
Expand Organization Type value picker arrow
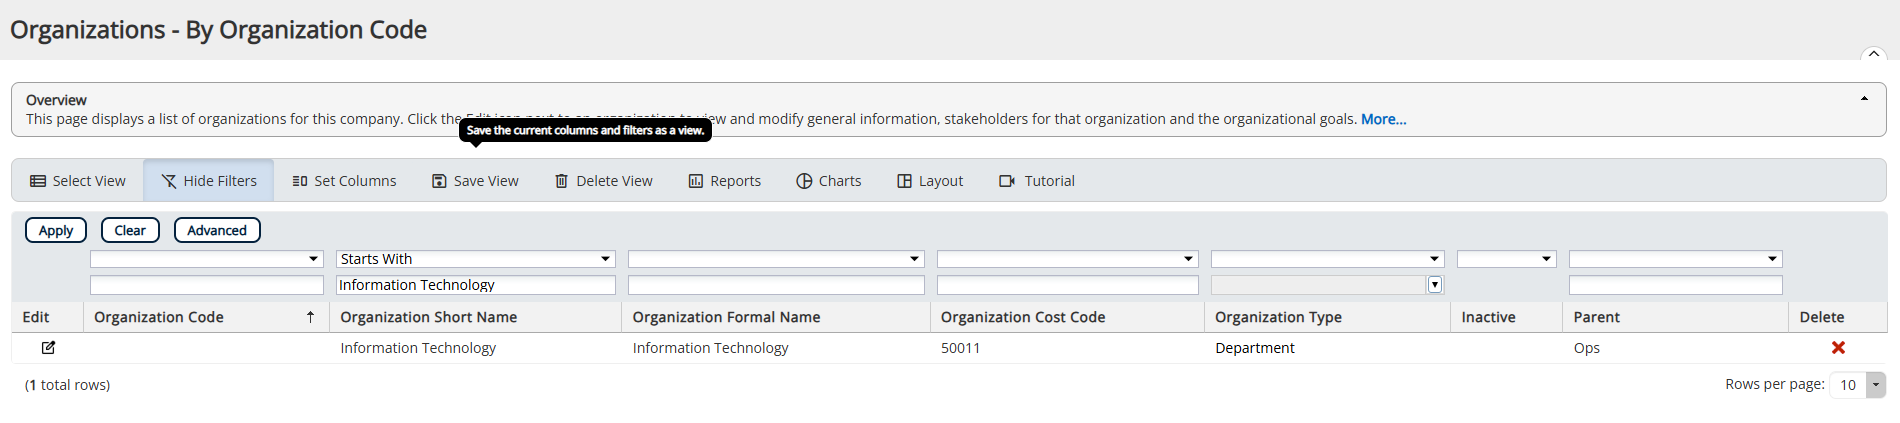[1435, 285]
